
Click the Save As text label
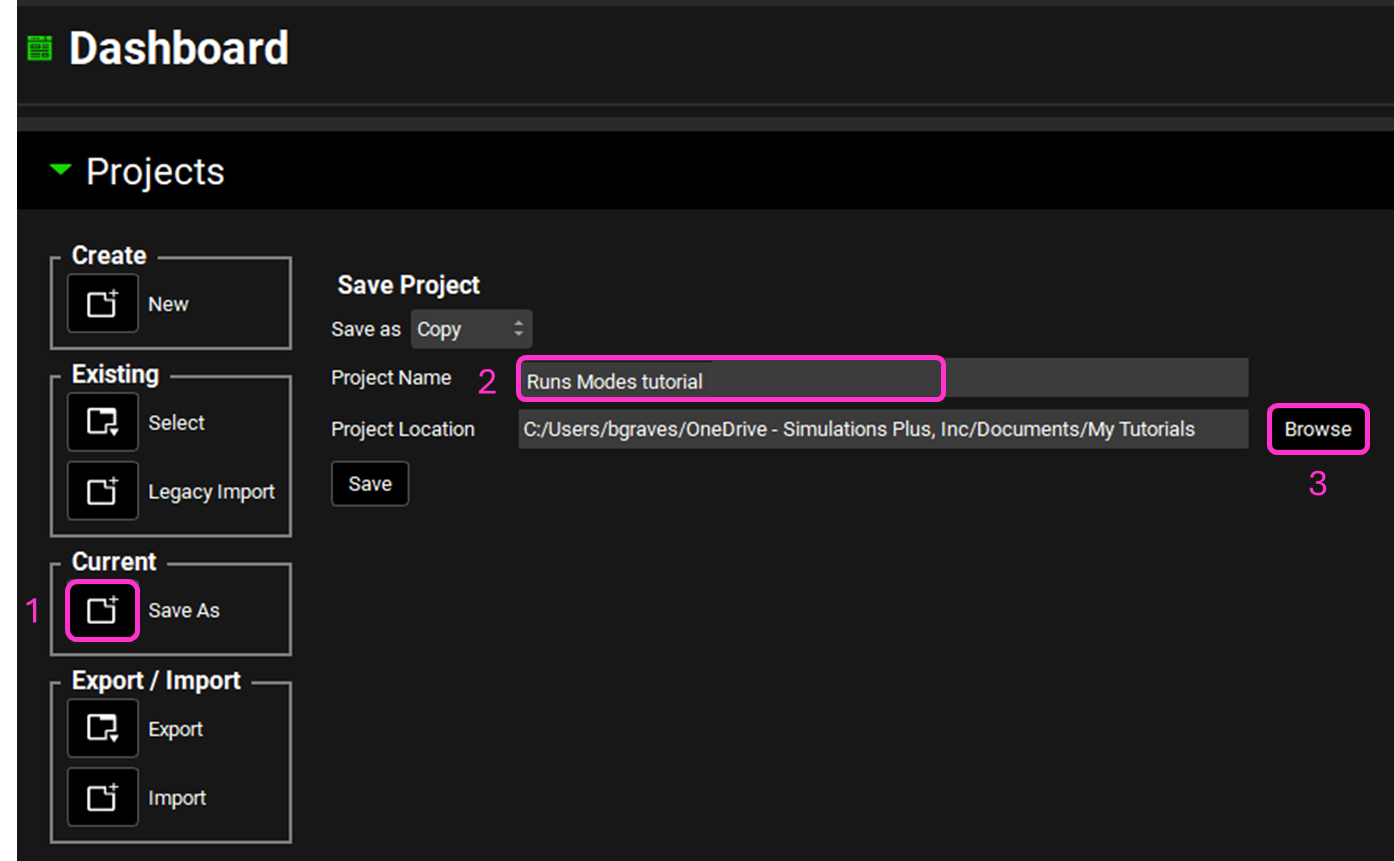pos(184,610)
